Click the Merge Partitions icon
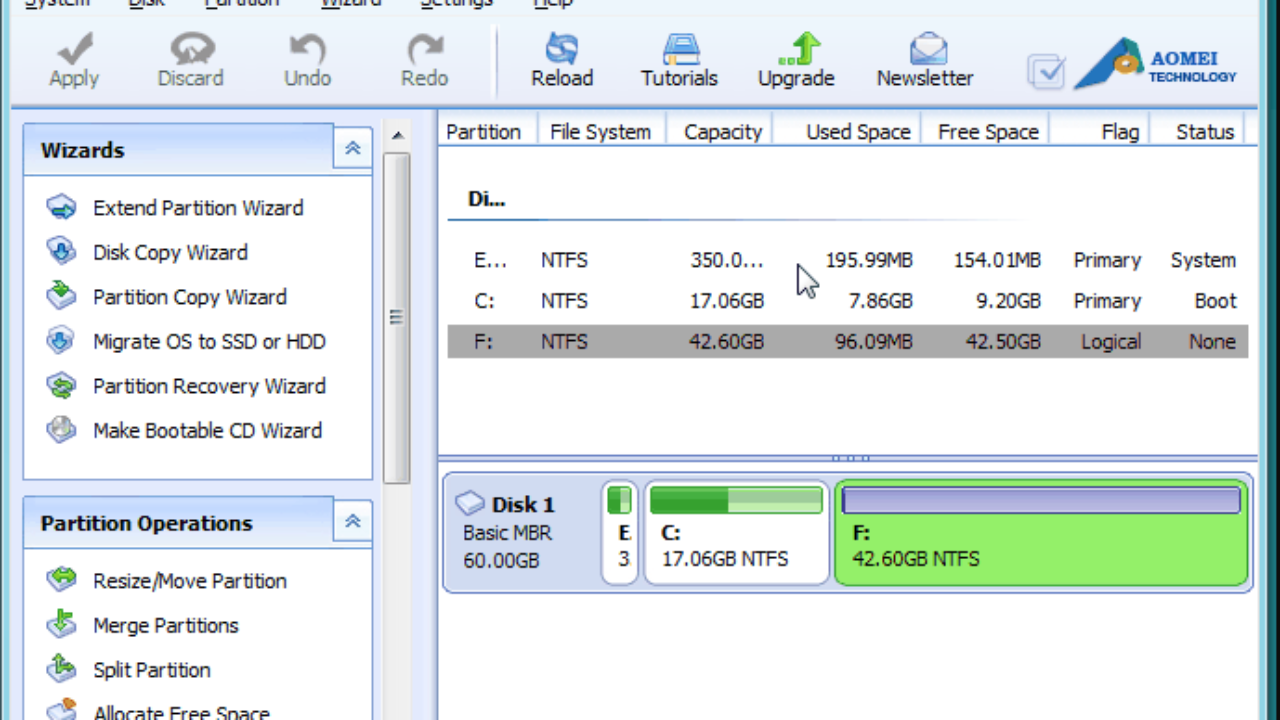 pos(61,625)
